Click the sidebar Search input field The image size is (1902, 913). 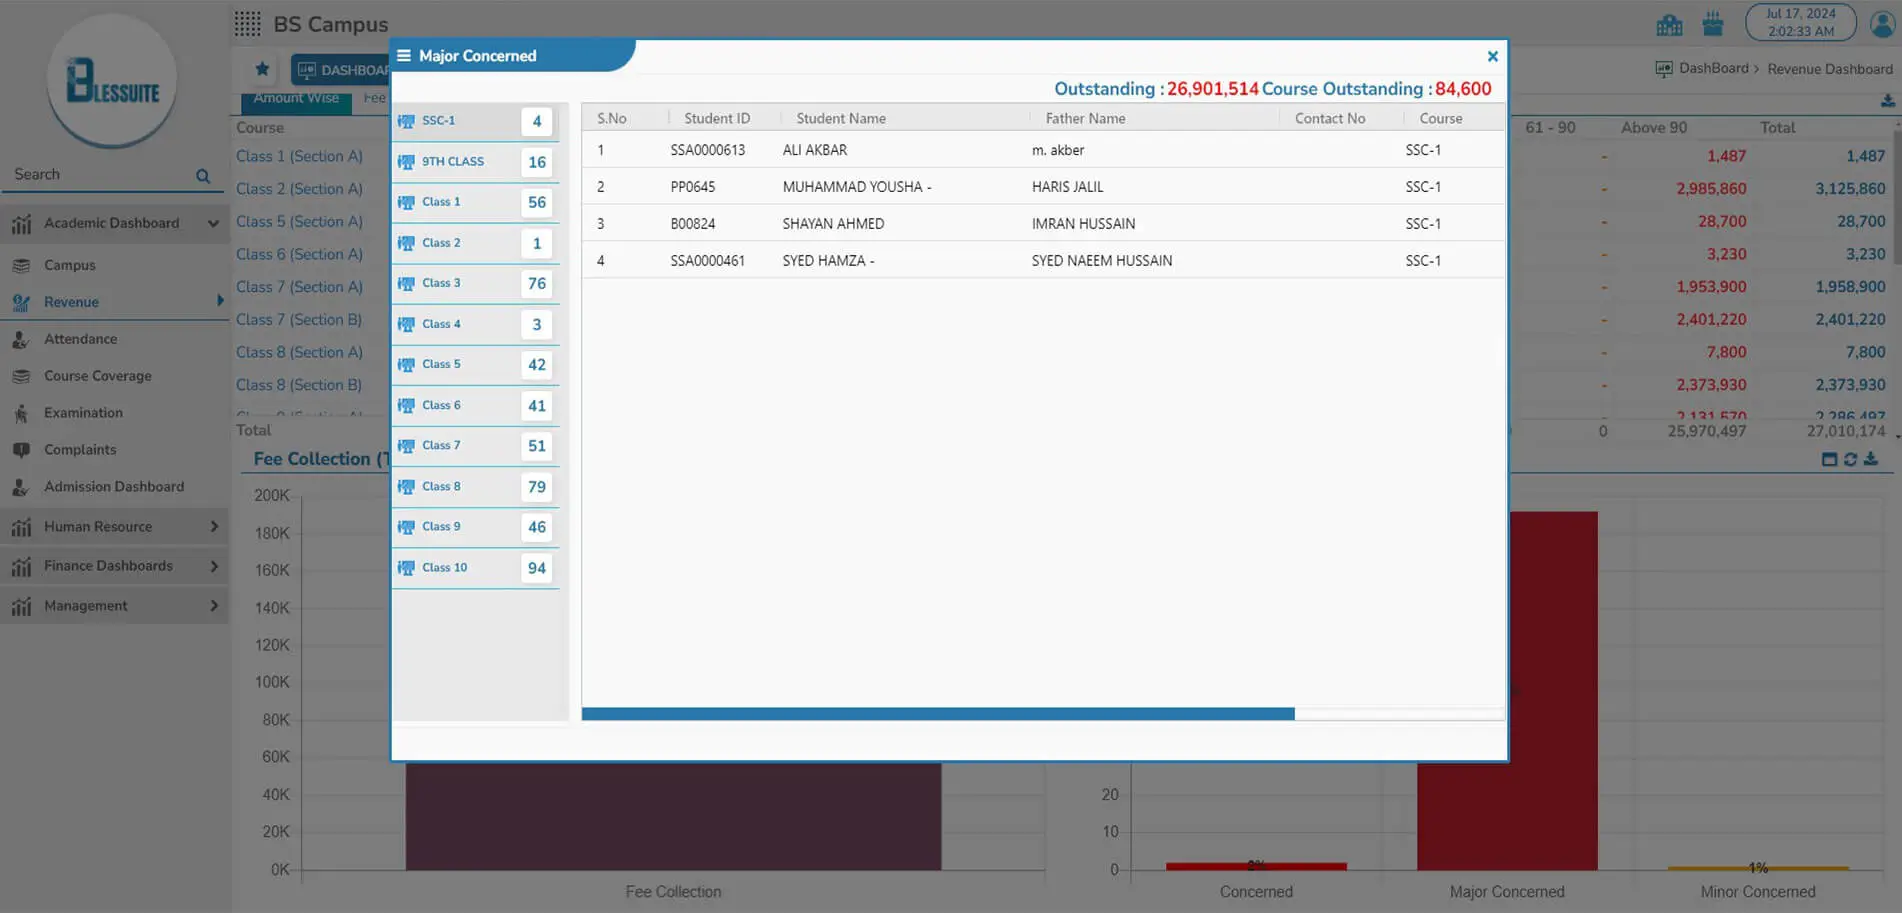100,175
